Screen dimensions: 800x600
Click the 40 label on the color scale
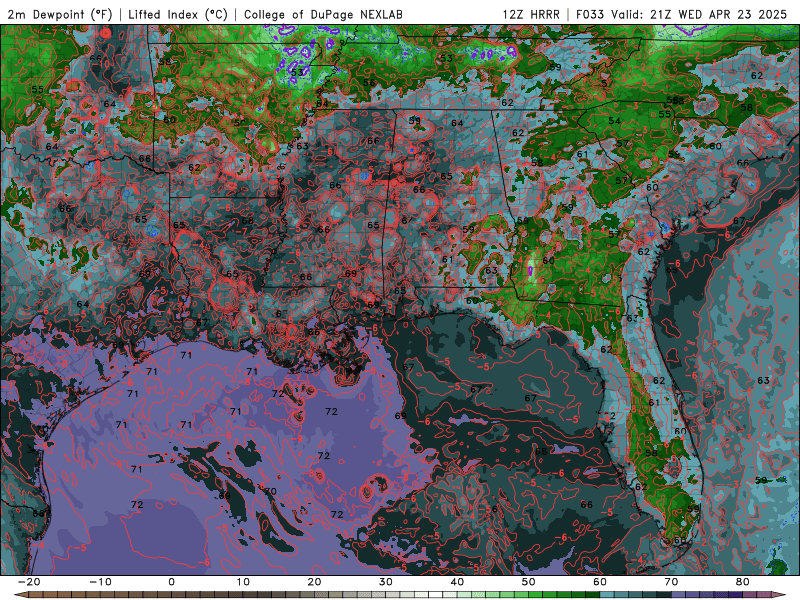(457, 582)
